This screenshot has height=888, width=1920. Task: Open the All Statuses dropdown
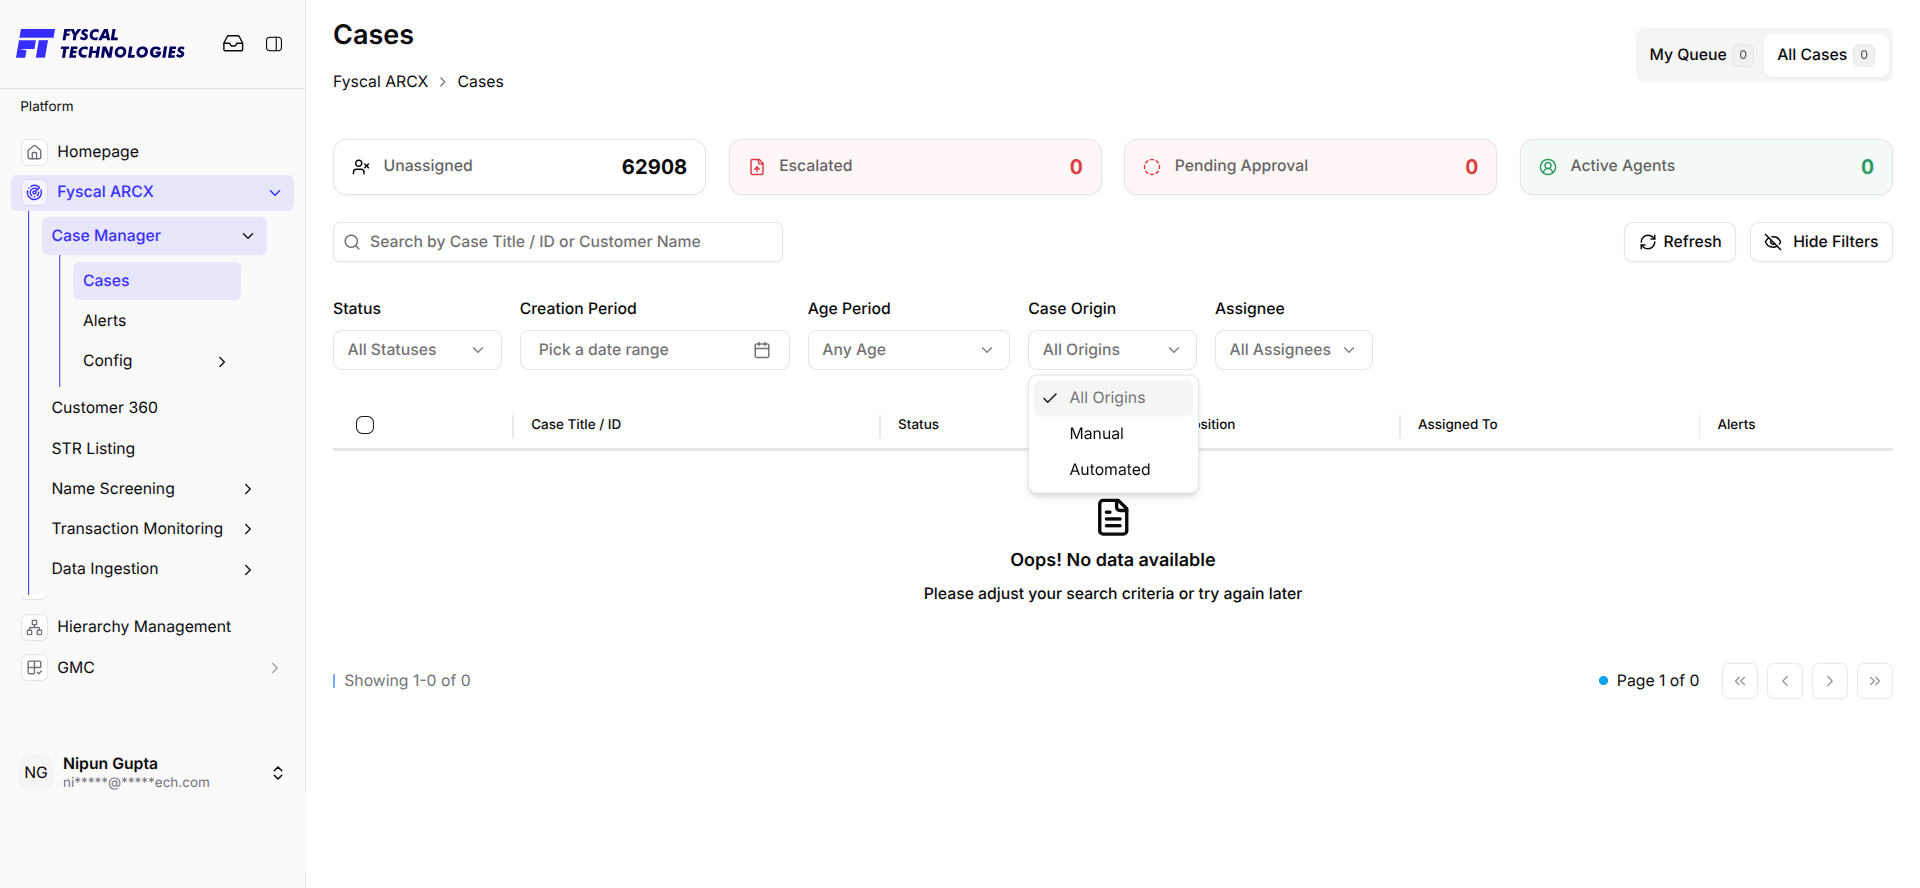pos(417,350)
